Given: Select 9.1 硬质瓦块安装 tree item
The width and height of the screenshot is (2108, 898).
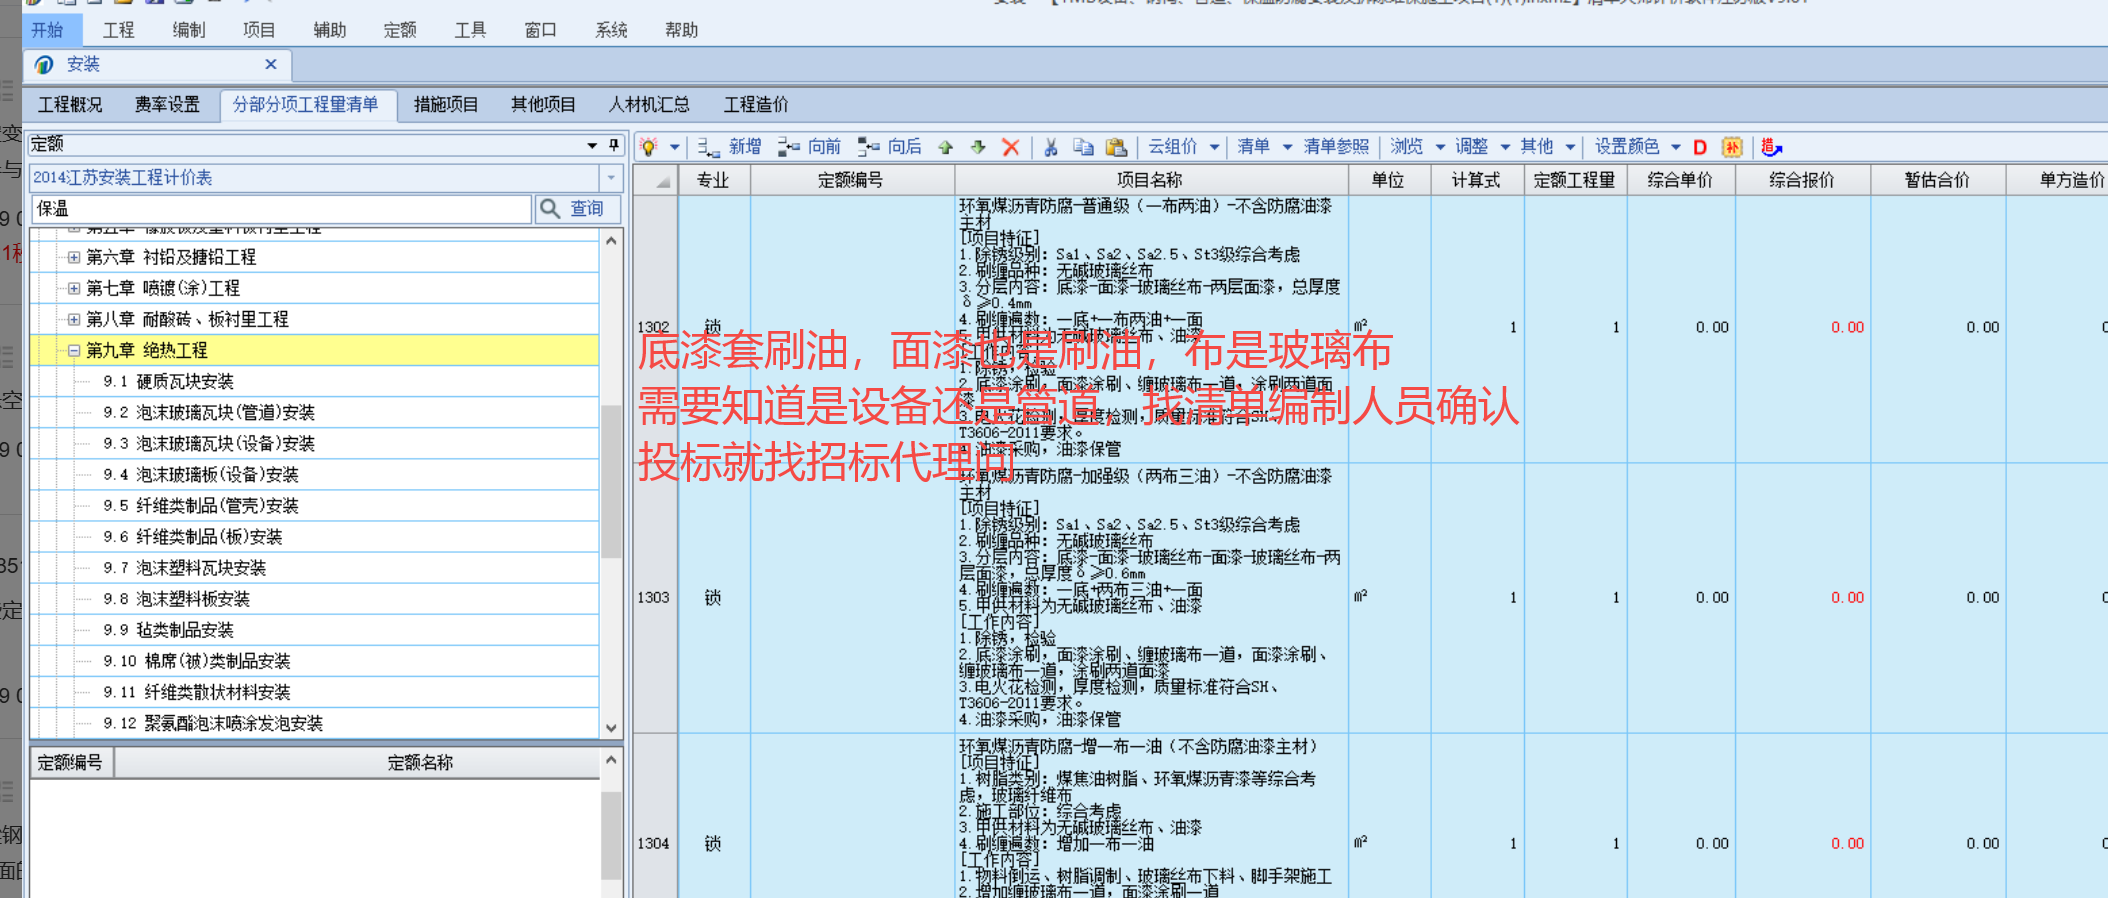Looking at the screenshot, I should click(168, 382).
